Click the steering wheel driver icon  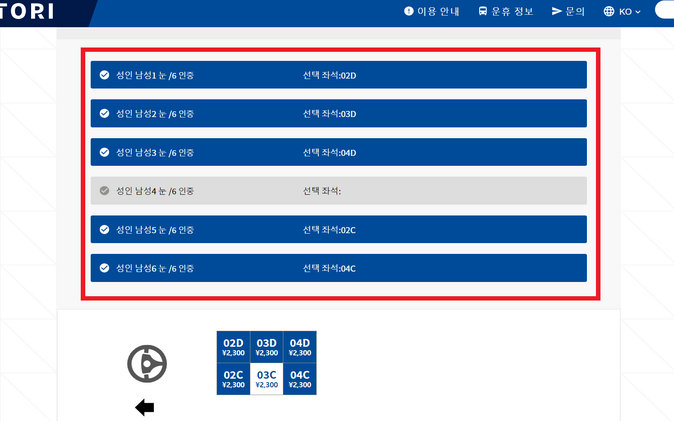coord(147,364)
